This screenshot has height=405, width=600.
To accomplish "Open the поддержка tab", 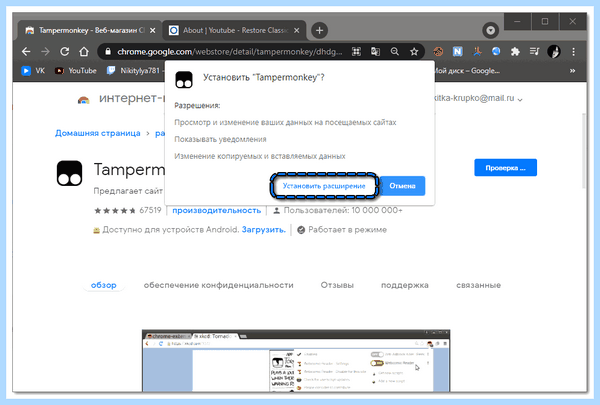I will click(x=405, y=285).
